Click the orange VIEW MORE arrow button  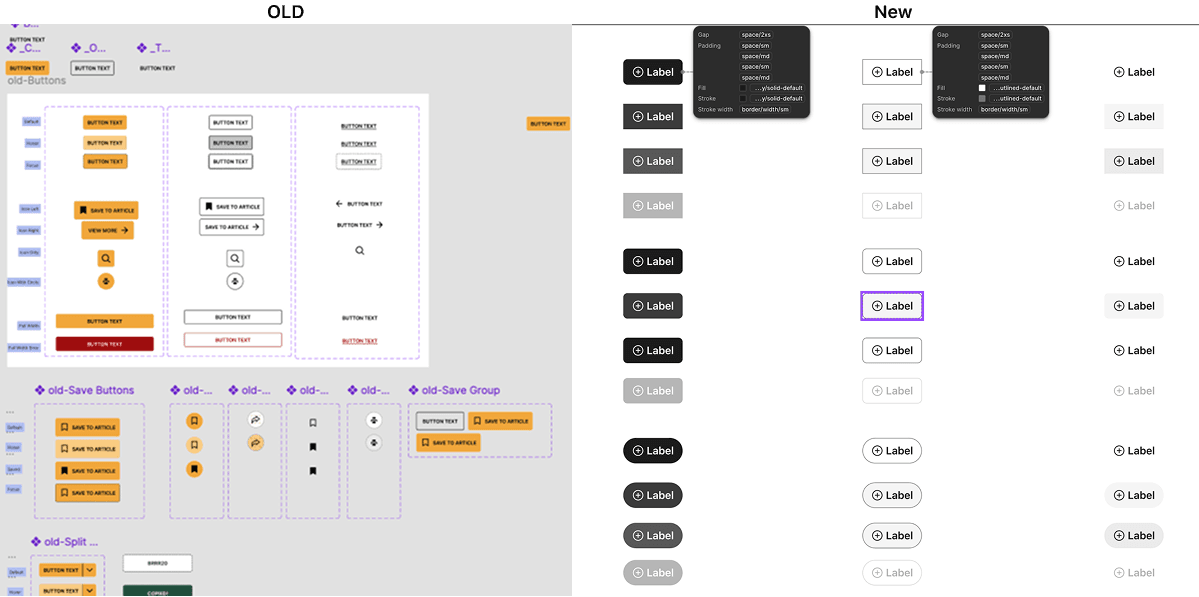(107, 230)
